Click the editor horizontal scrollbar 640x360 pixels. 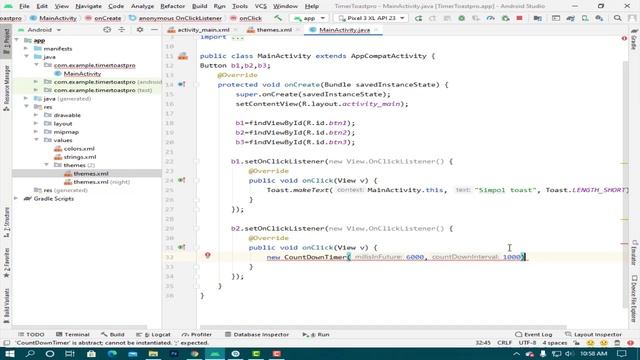(x=382, y=327)
